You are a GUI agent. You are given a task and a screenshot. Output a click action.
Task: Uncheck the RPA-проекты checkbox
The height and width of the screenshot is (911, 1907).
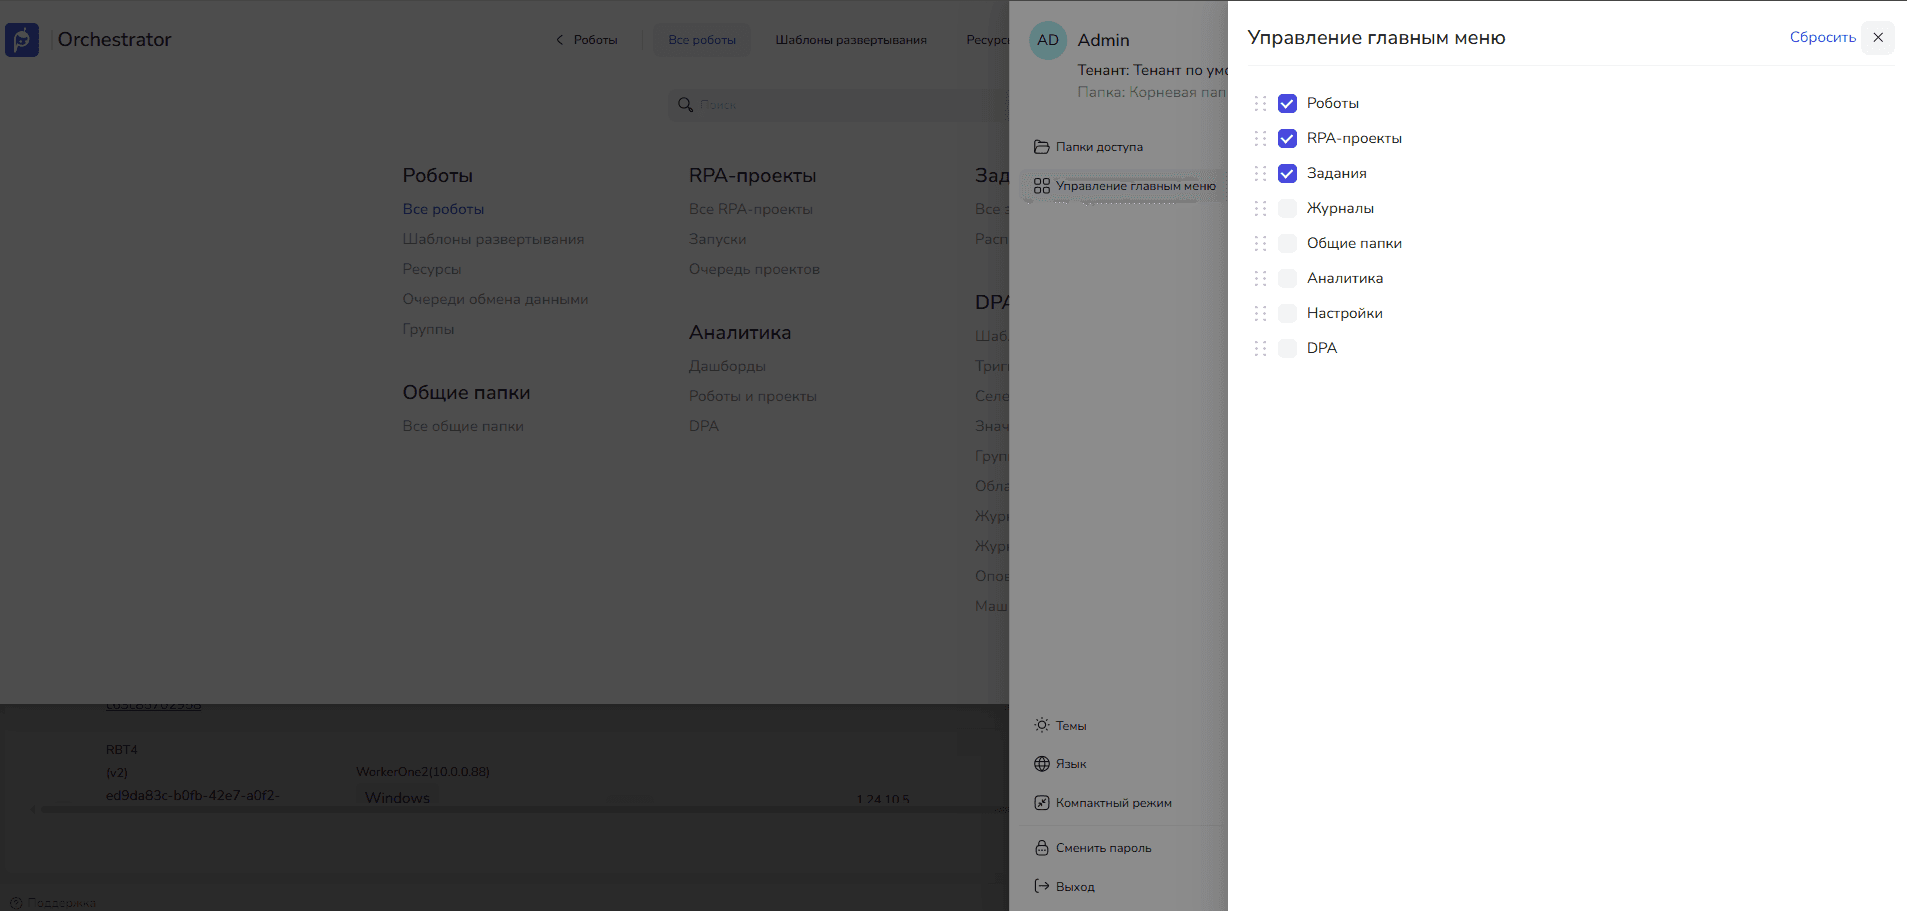1287,139
